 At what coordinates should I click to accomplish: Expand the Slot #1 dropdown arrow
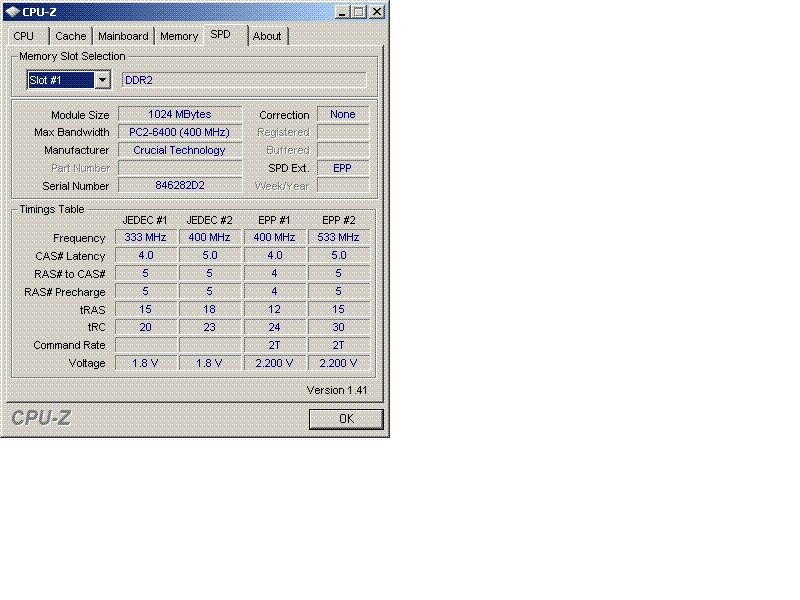coord(103,80)
